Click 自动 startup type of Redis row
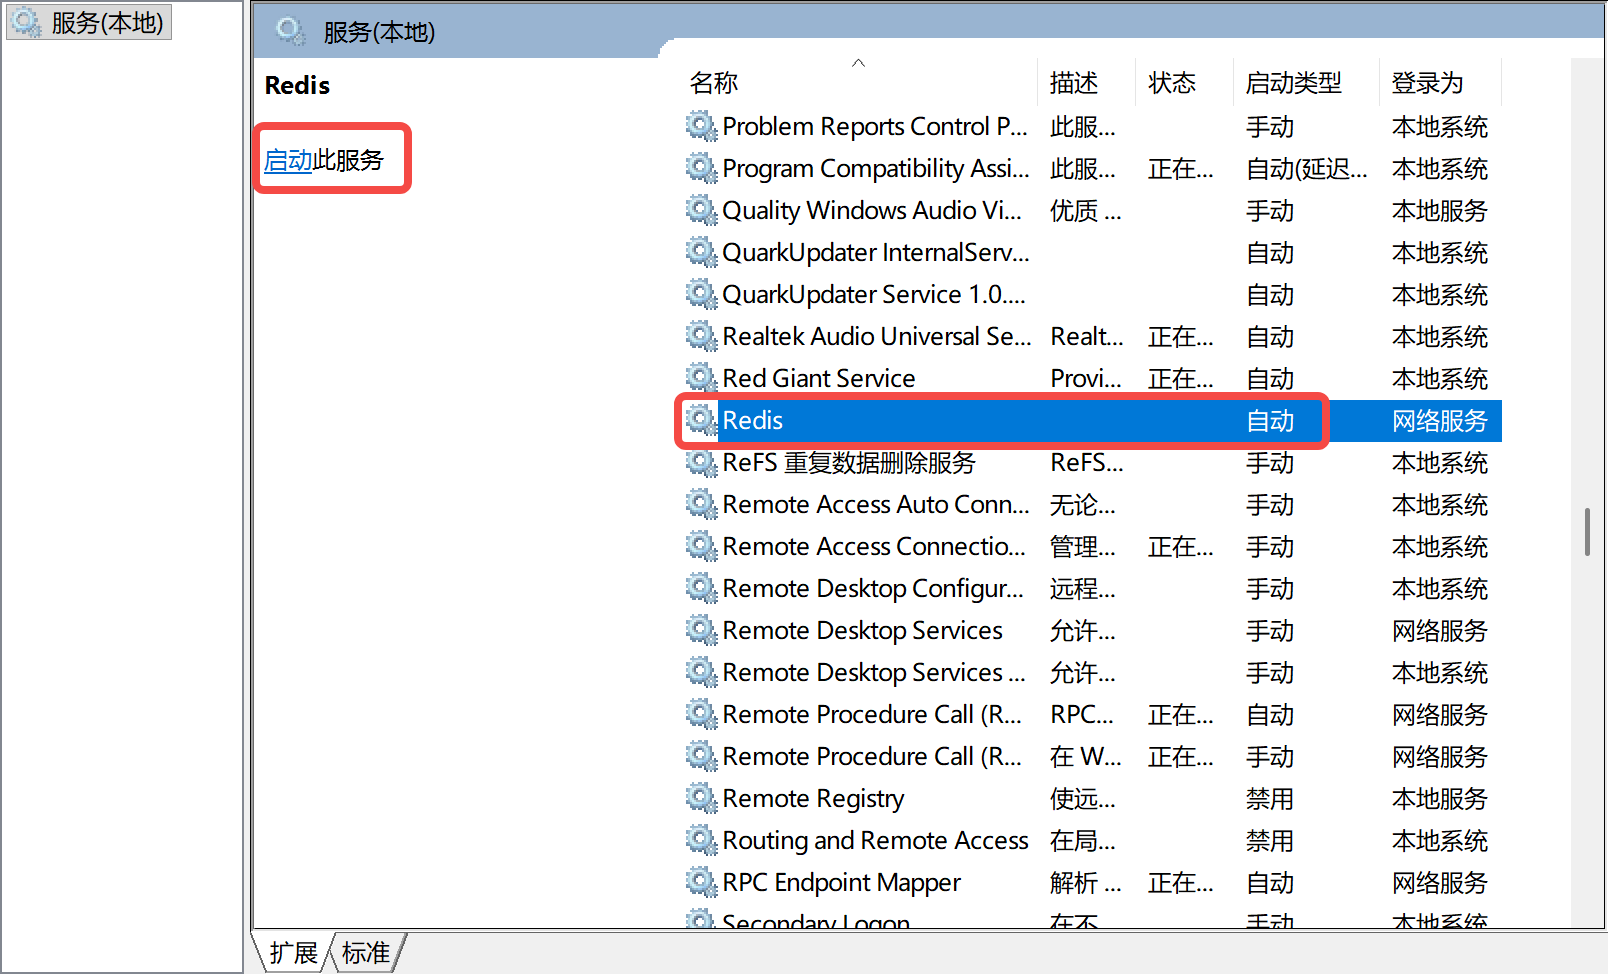 pos(1270,421)
